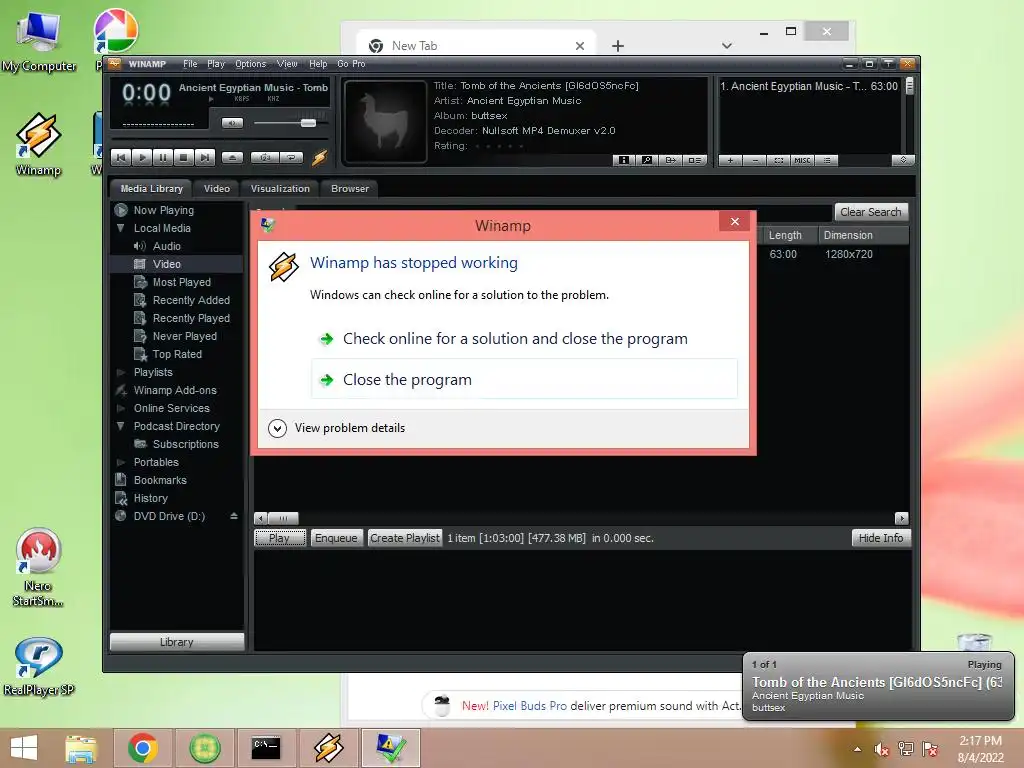Click the Go Pro menu item
Screen dimensions: 1024x768
click(x=351, y=64)
